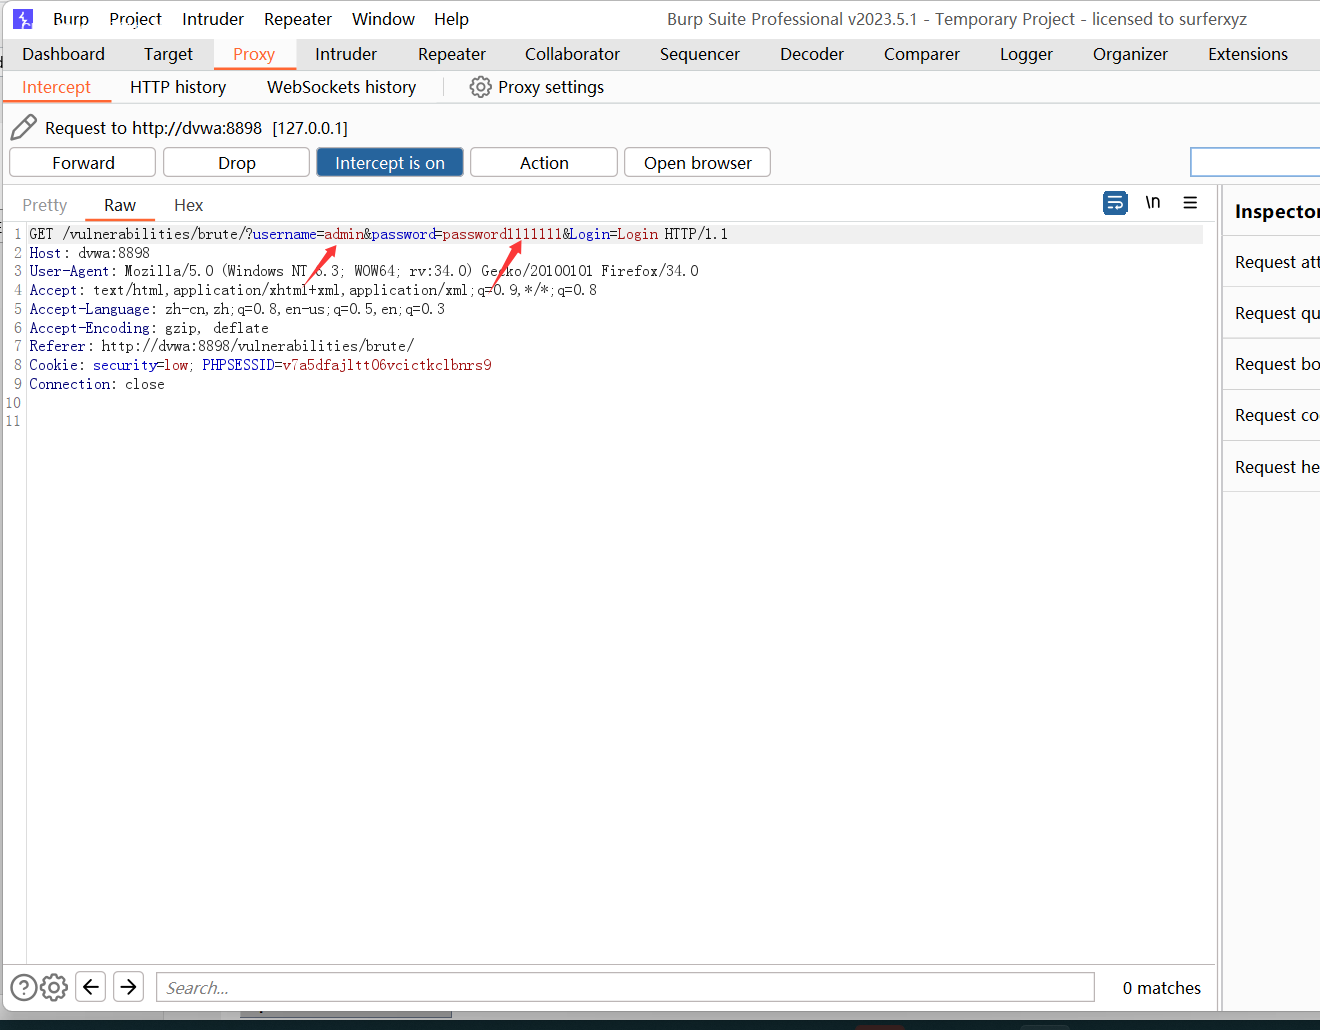Image resolution: width=1320 pixels, height=1030 pixels.
Task: Switch to the Pretty view tab
Action: coord(44,205)
